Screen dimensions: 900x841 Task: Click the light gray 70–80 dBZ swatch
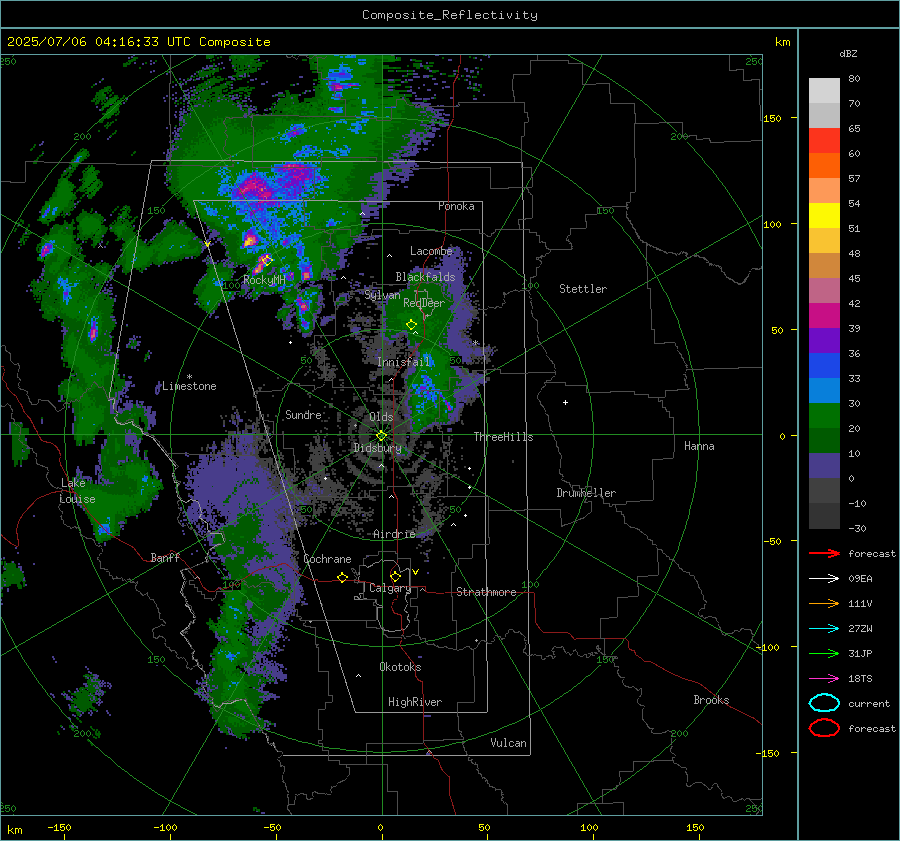824,91
